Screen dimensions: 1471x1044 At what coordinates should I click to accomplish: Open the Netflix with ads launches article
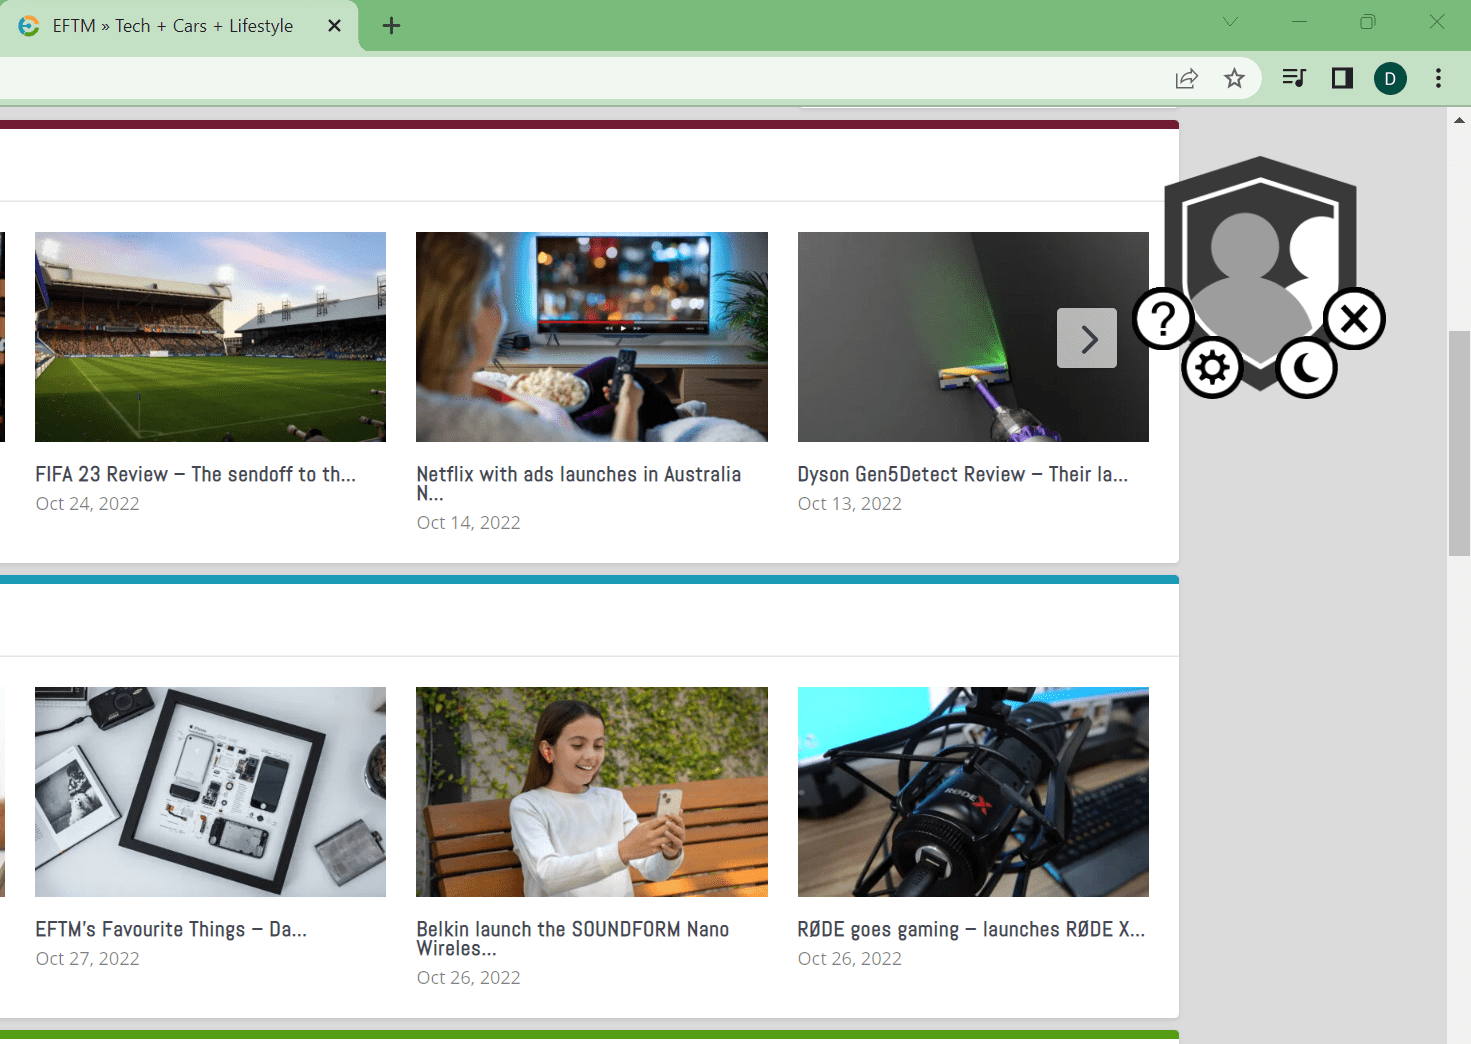point(579,483)
